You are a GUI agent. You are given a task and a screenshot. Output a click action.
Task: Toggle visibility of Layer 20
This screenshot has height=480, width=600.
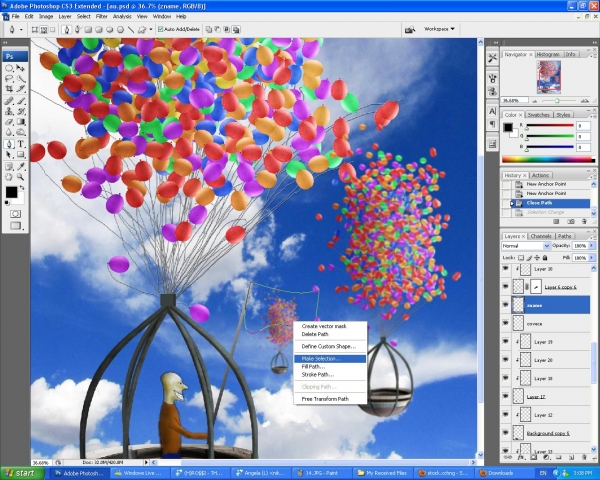(506, 360)
